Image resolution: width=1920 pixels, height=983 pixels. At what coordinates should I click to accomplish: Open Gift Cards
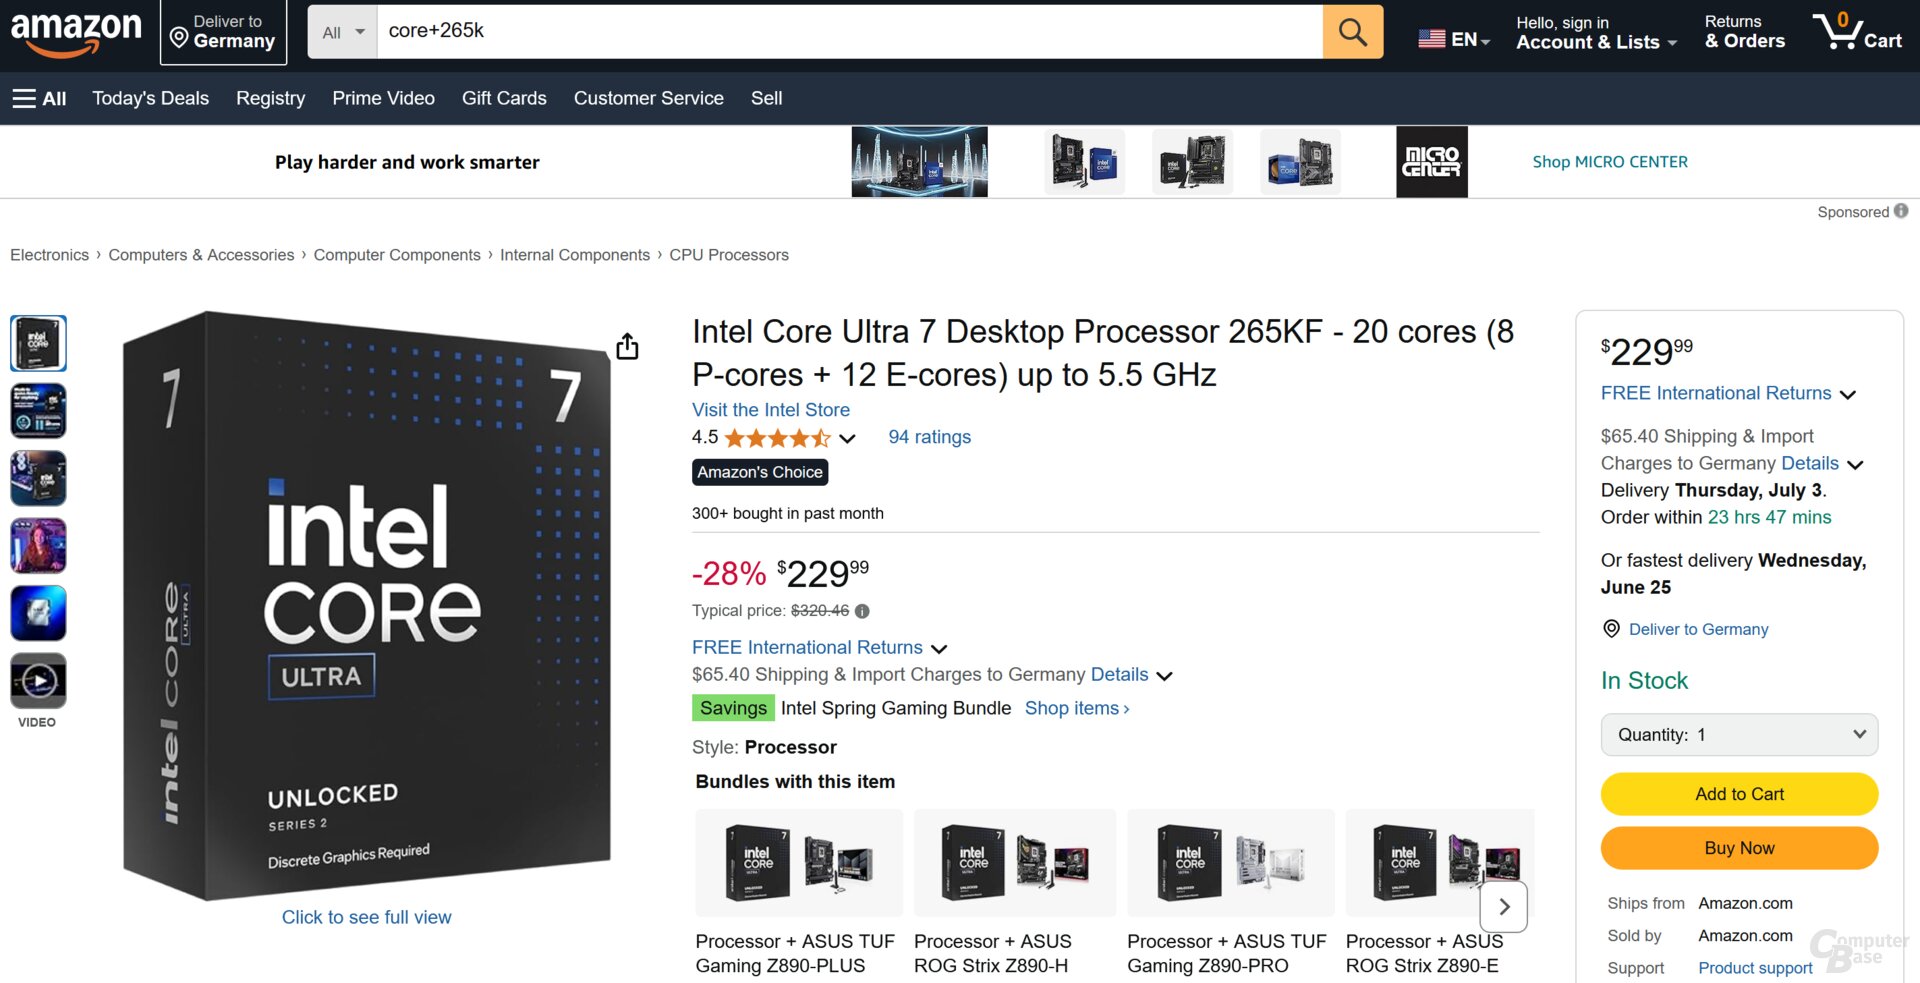click(x=504, y=98)
